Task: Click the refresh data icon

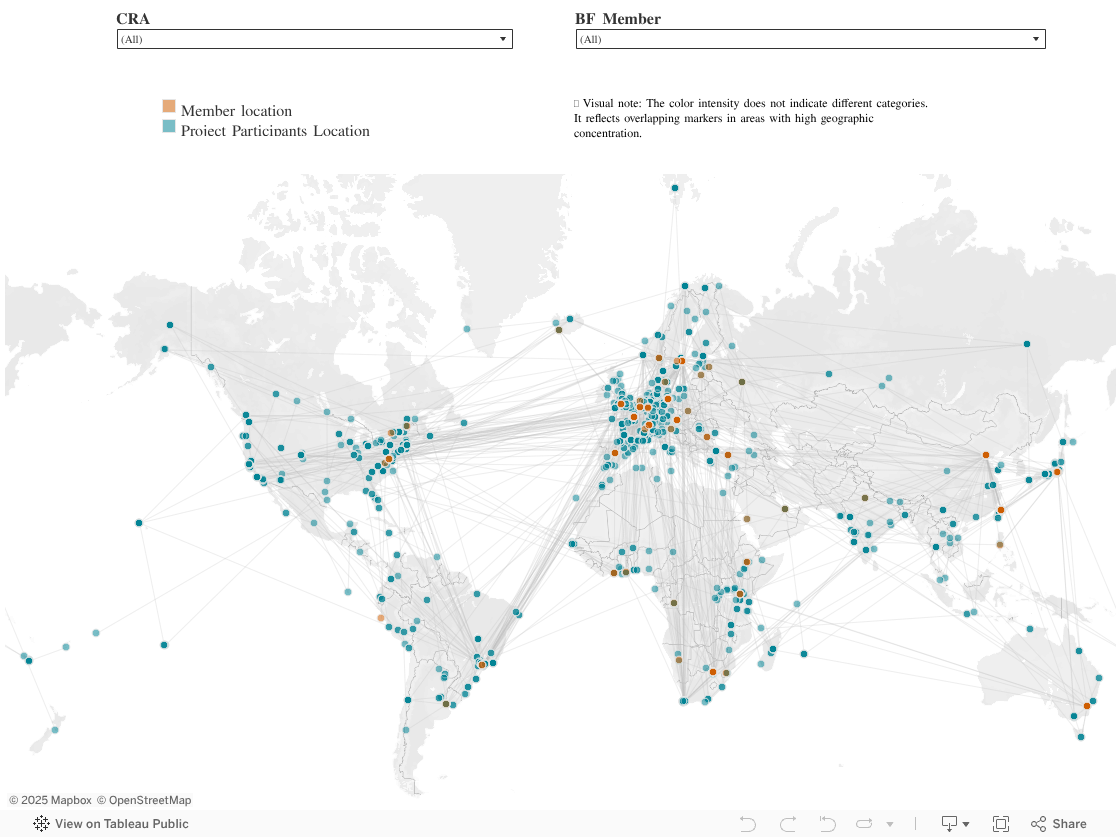Action: click(x=864, y=824)
